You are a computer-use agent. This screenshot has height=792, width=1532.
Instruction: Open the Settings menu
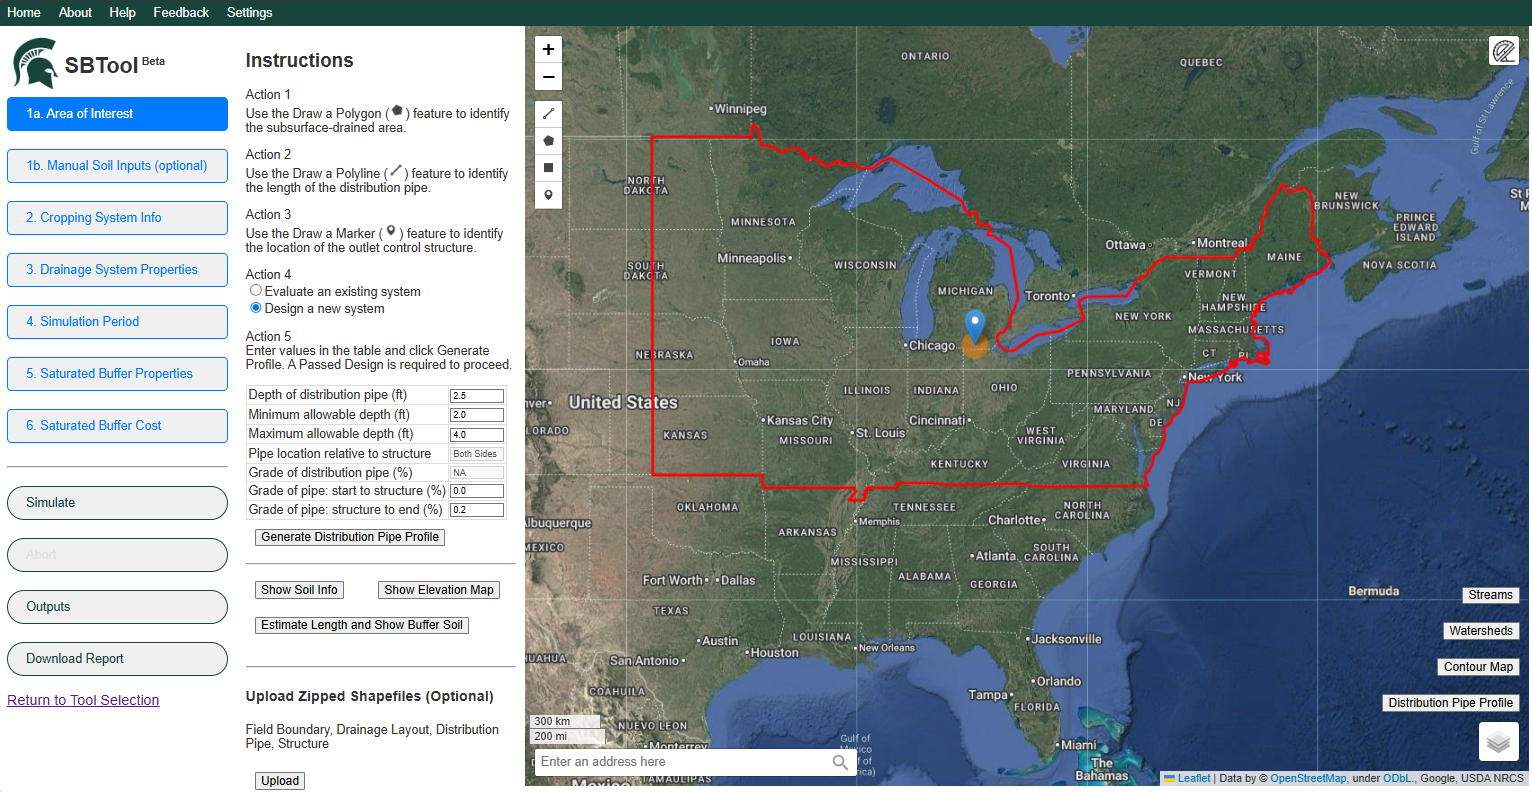(249, 12)
